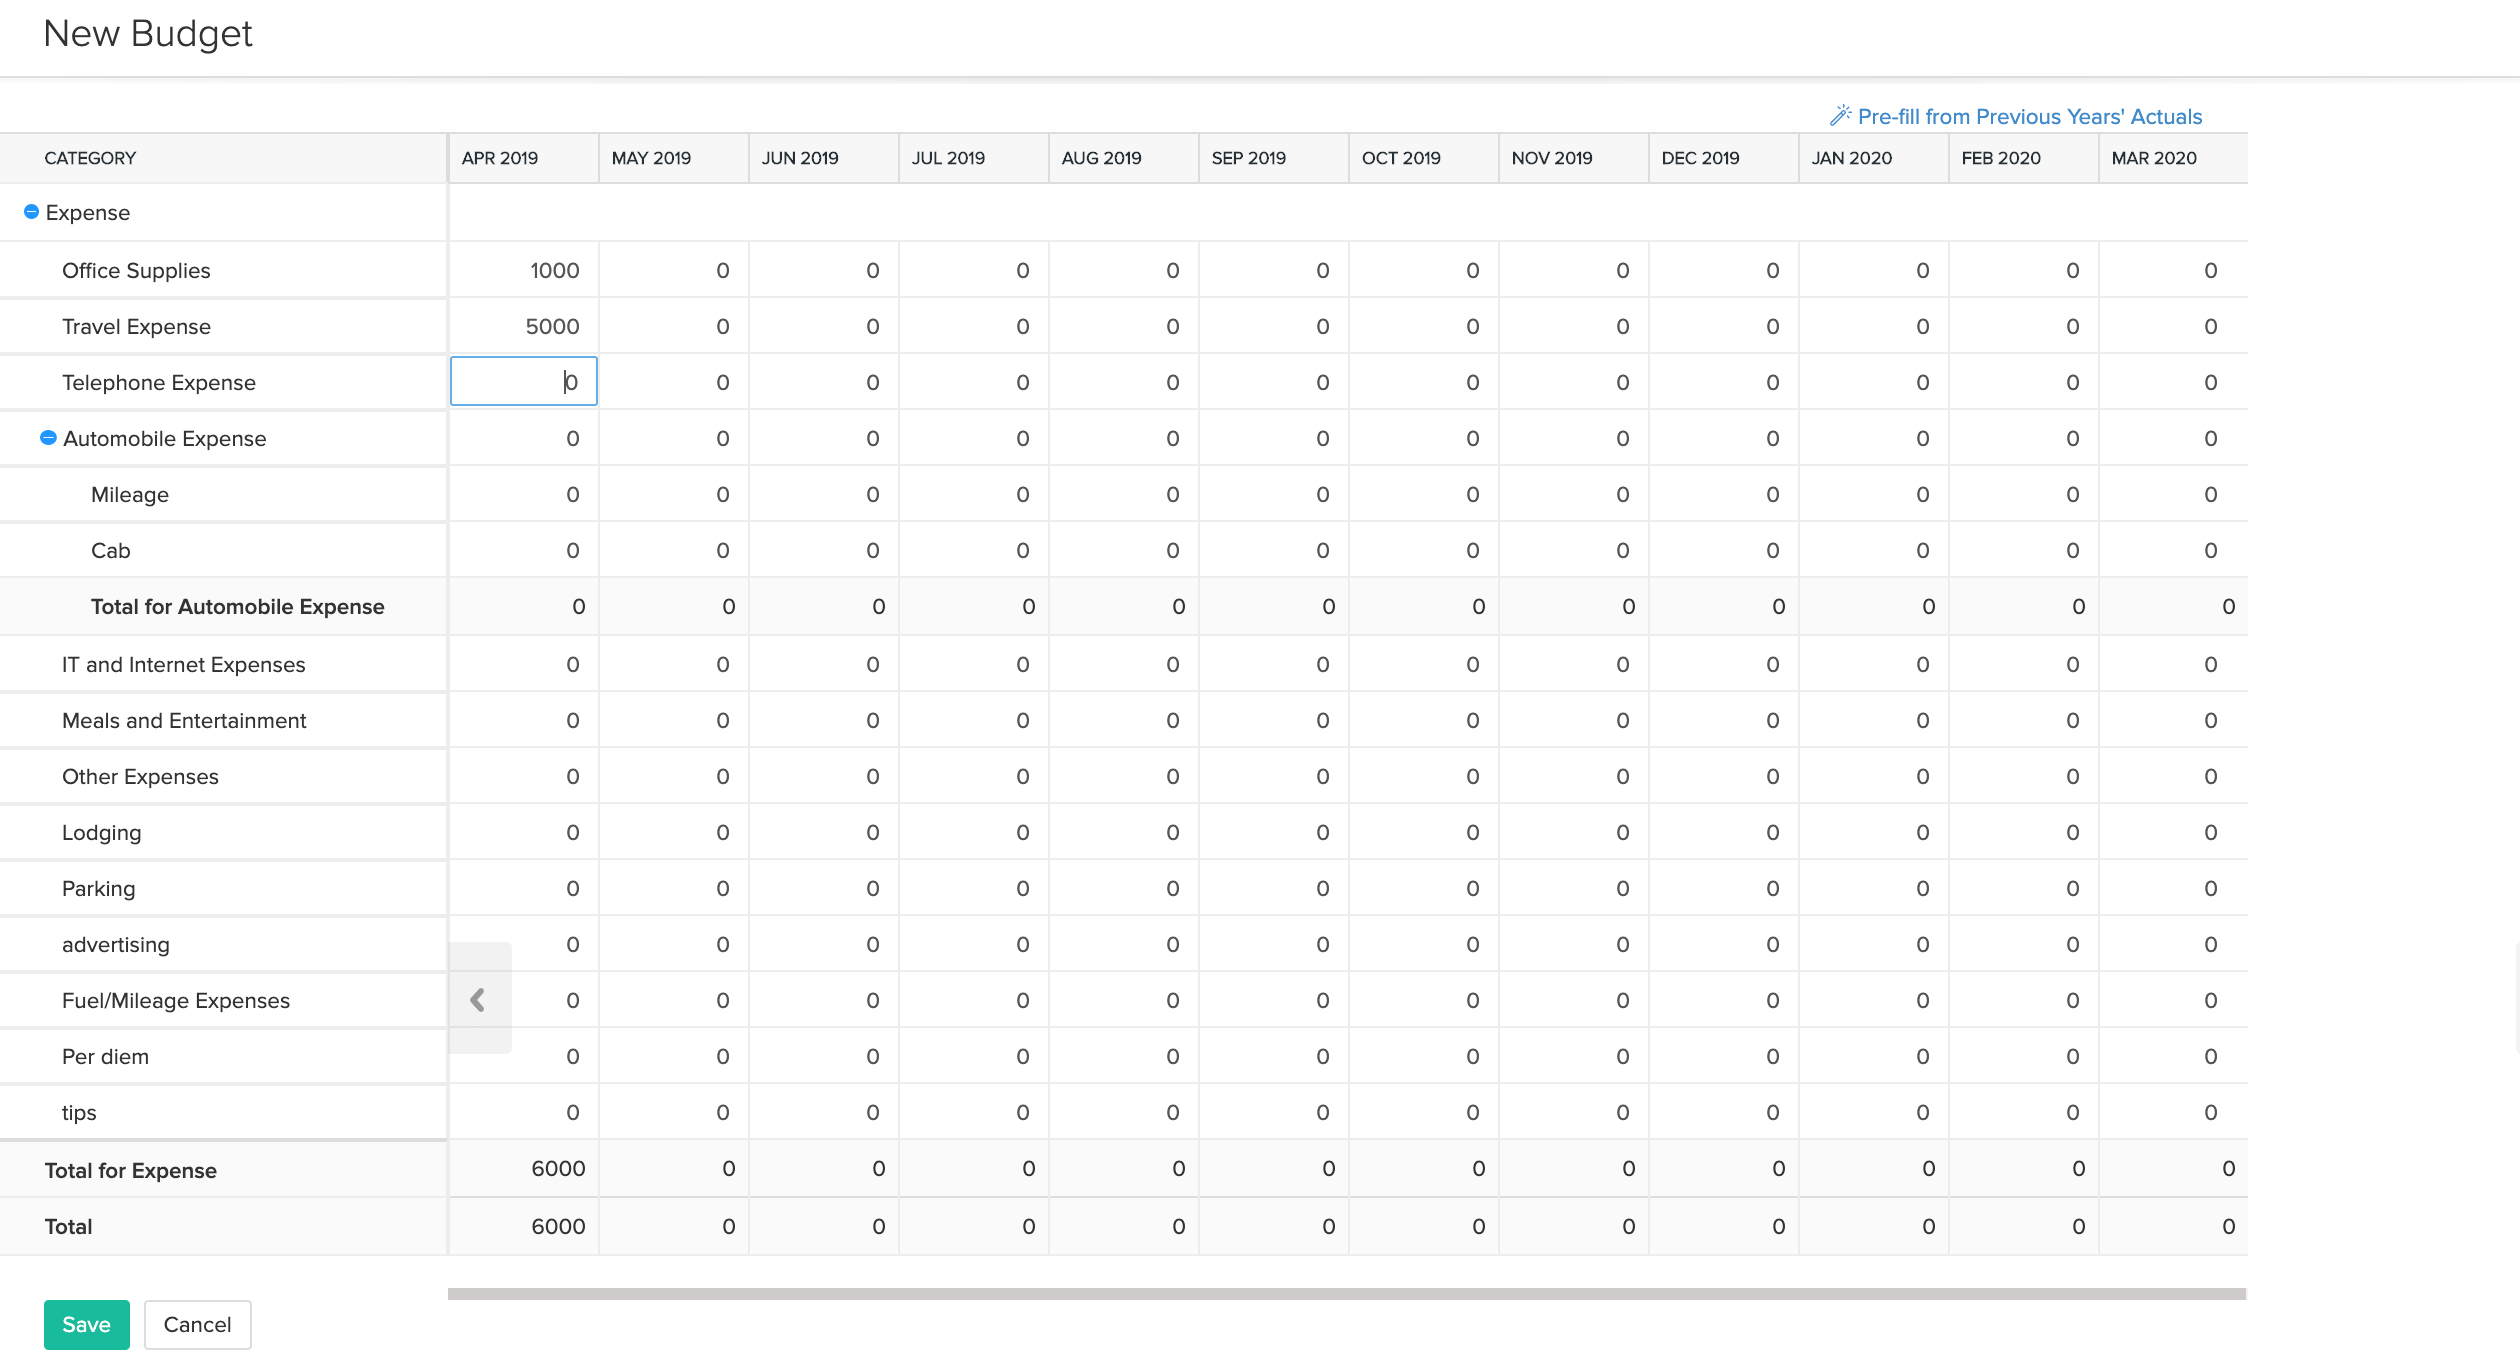Collapse the Expense category group
Screen dimensions: 2520x1370
31,212
